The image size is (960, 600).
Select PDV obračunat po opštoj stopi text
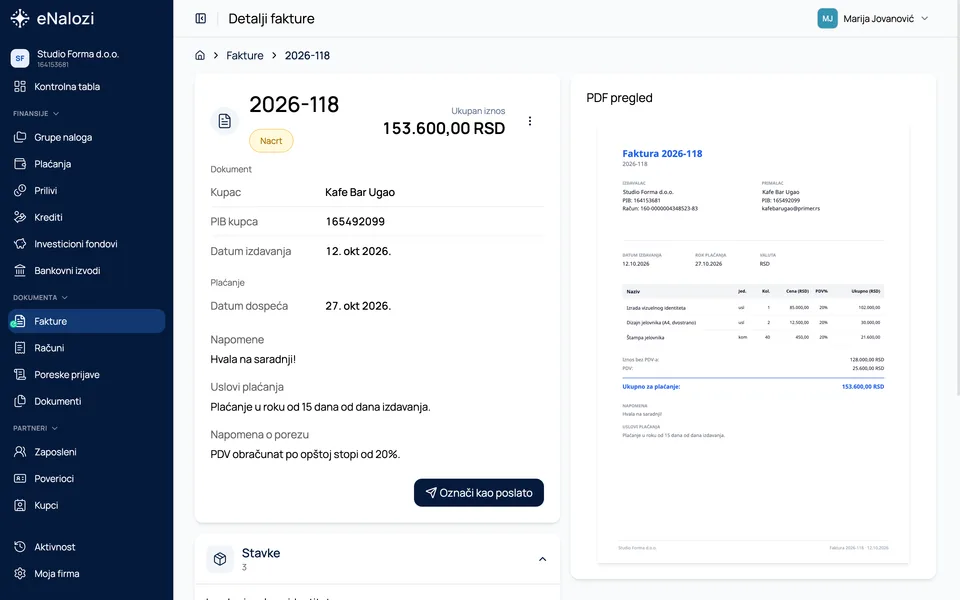(x=305, y=454)
